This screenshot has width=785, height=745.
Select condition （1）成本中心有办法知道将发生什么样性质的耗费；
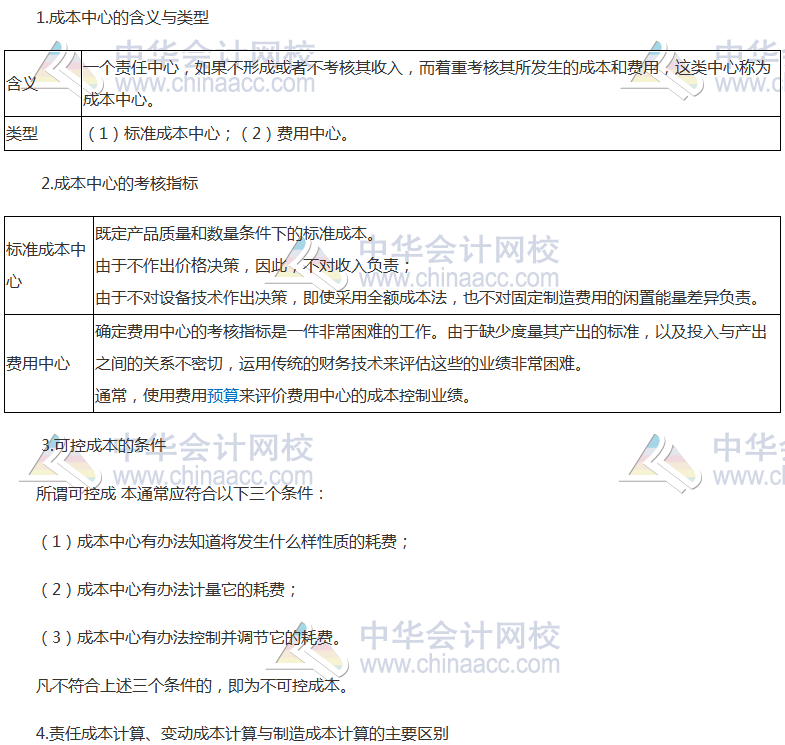pyautogui.click(x=223, y=541)
